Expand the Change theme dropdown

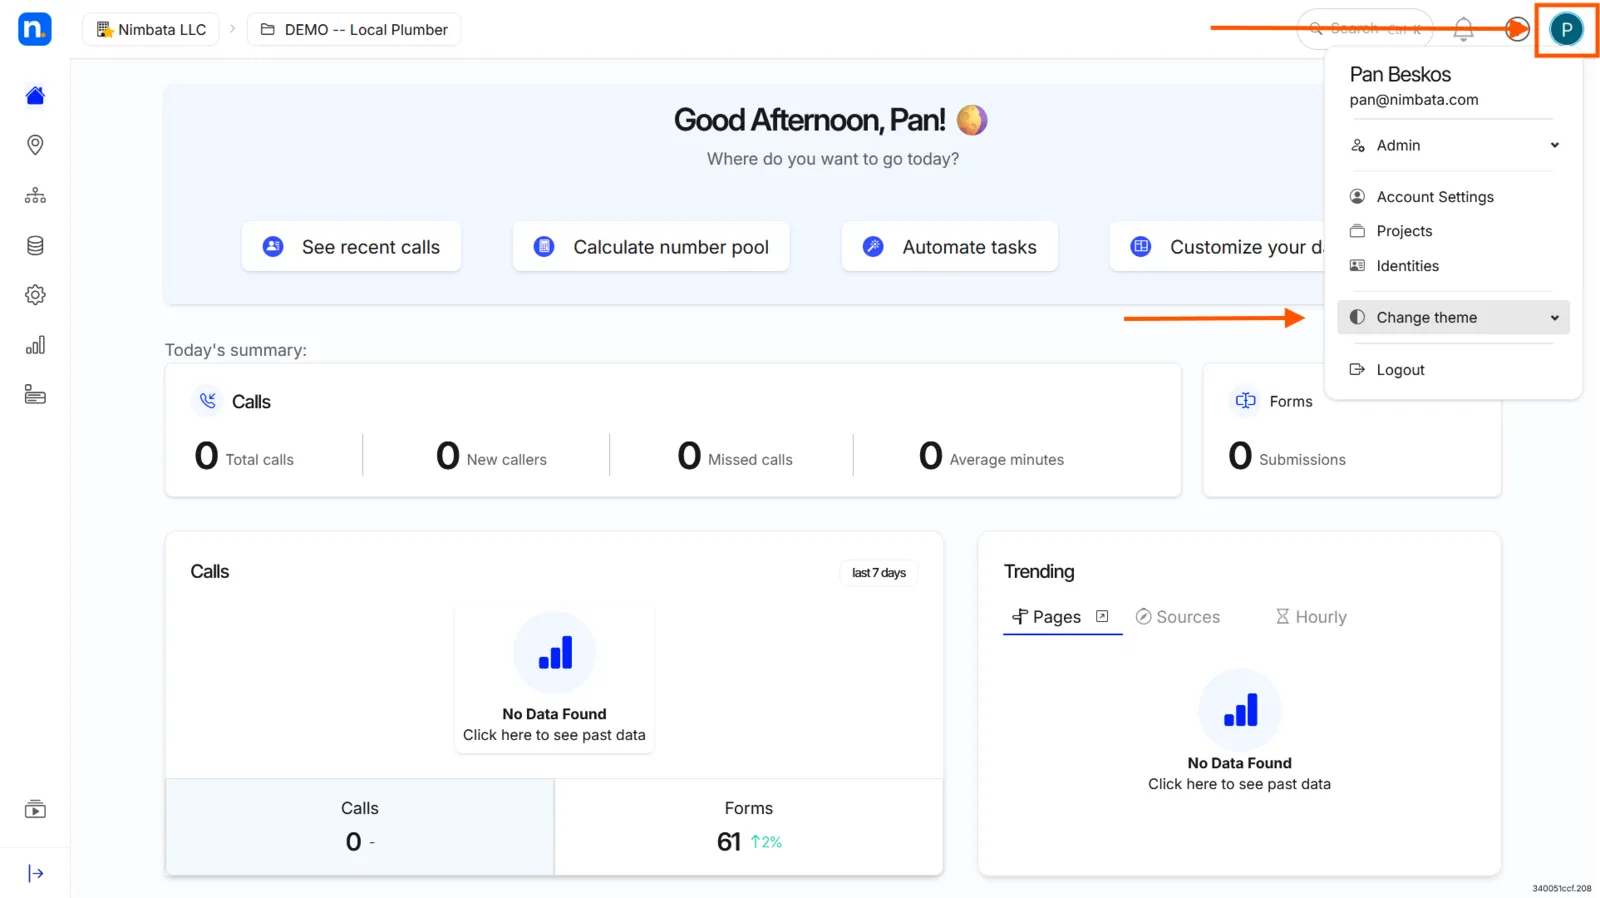pyautogui.click(x=1454, y=317)
